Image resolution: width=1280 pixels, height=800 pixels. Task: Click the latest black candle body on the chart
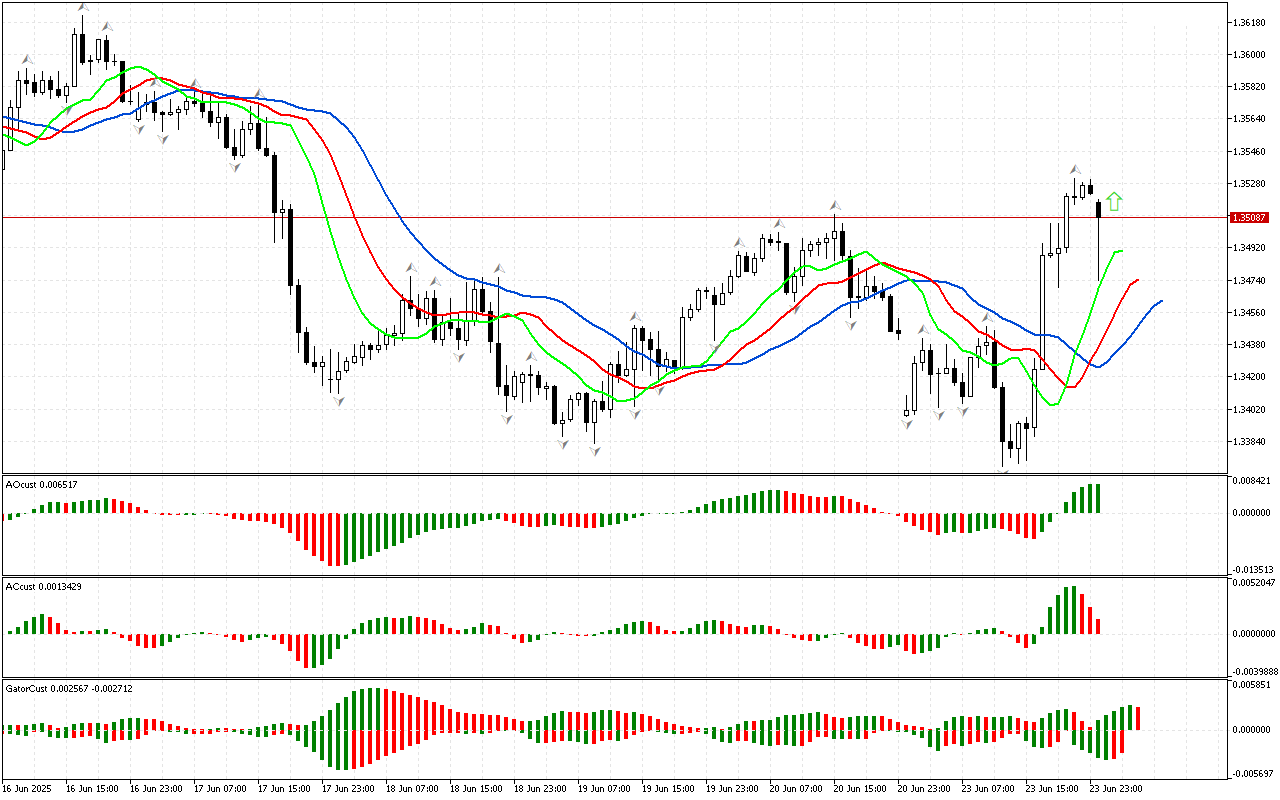pyautogui.click(x=1099, y=208)
